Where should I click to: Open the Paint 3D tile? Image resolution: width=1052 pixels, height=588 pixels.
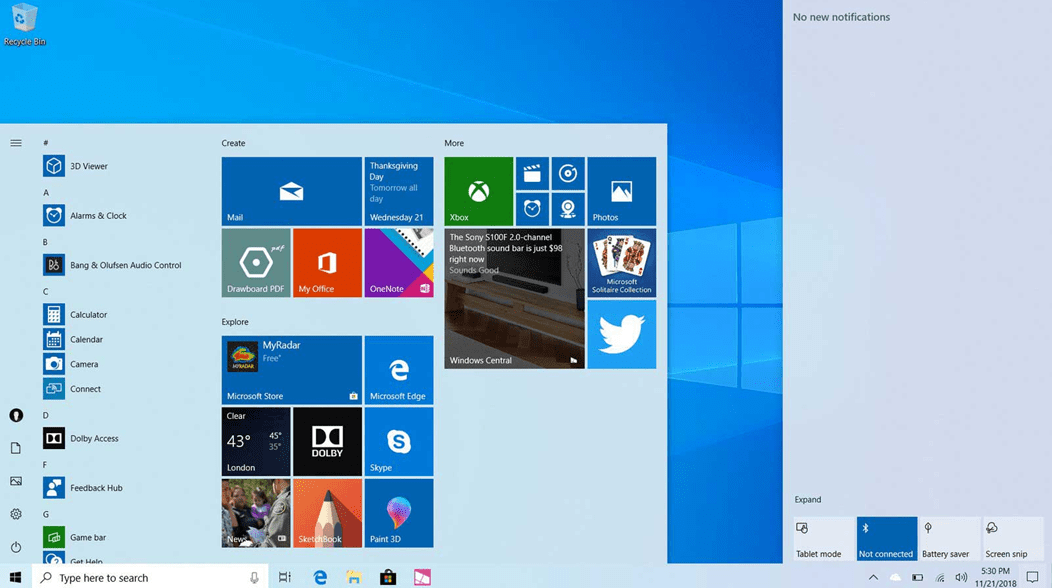(x=399, y=513)
